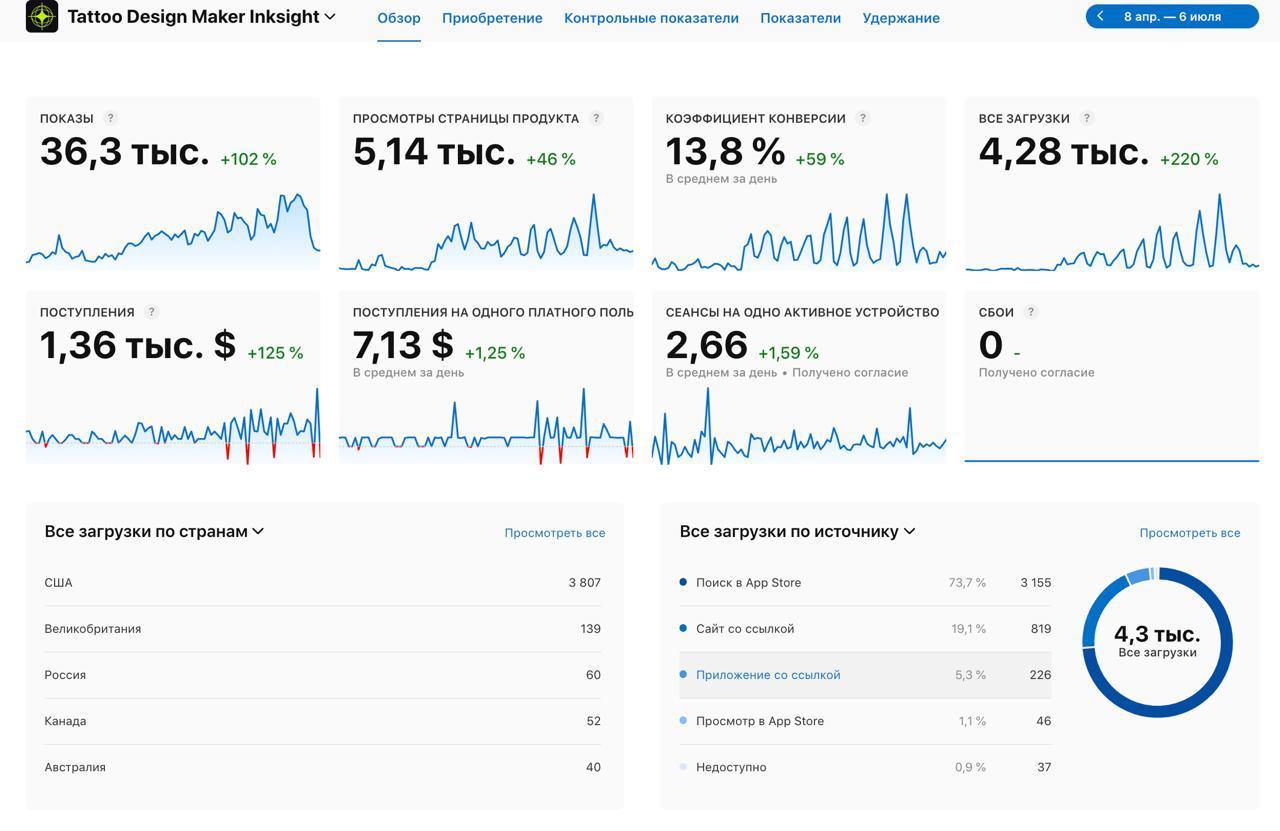The image size is (1280, 831).
Task: Click help icon on Просмотры страницы продукта
Action: click(596, 117)
